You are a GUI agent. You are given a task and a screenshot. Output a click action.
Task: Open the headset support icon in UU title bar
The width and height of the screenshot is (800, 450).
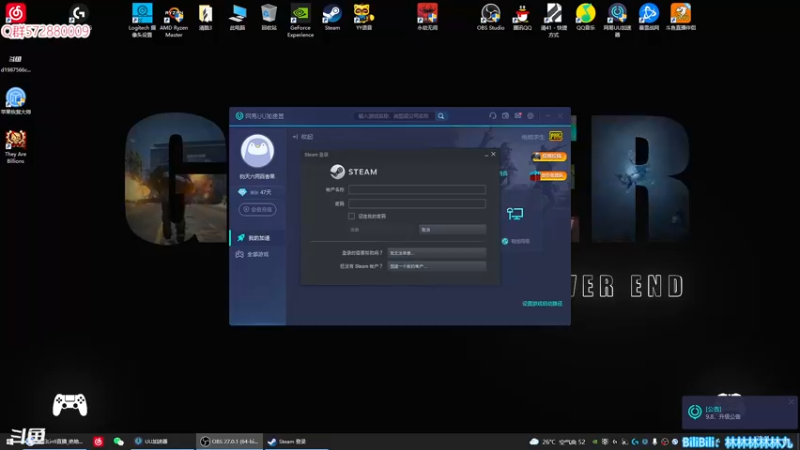point(492,116)
